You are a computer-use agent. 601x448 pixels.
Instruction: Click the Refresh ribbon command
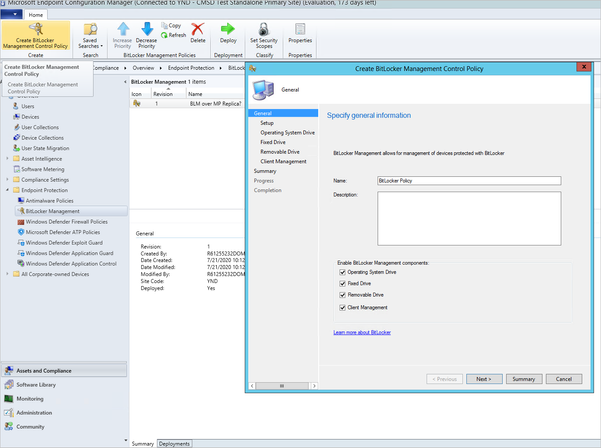(x=173, y=35)
